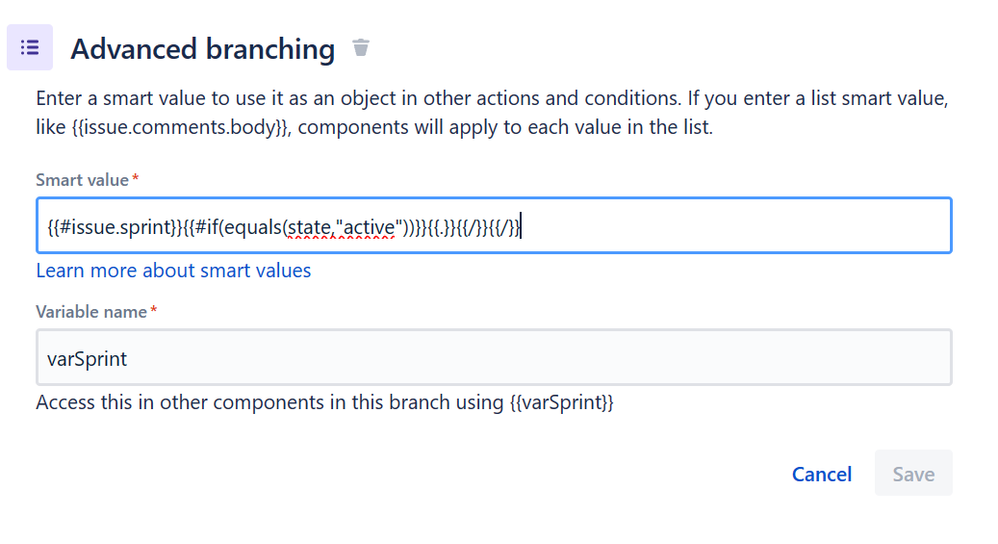Click the red asterisk beside Variable name
The image size is (998, 544).
coord(153,310)
